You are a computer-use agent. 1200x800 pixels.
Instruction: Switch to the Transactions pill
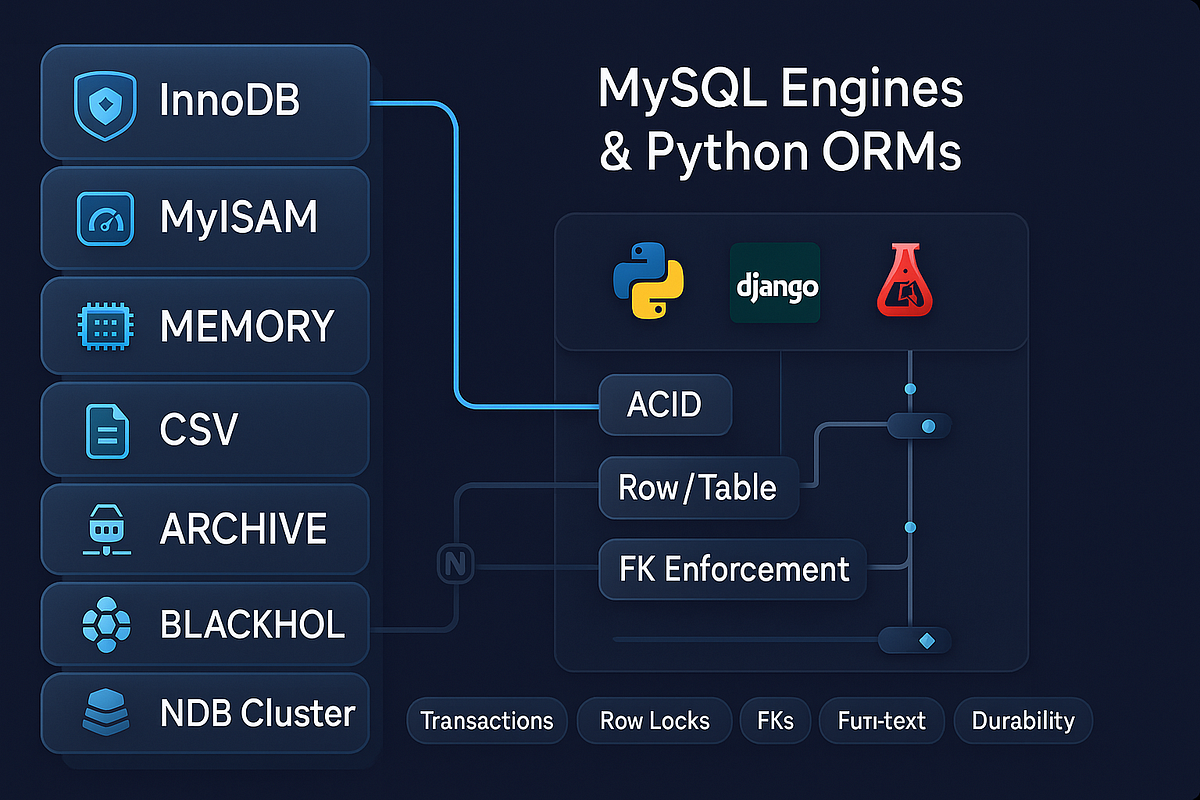(487, 720)
